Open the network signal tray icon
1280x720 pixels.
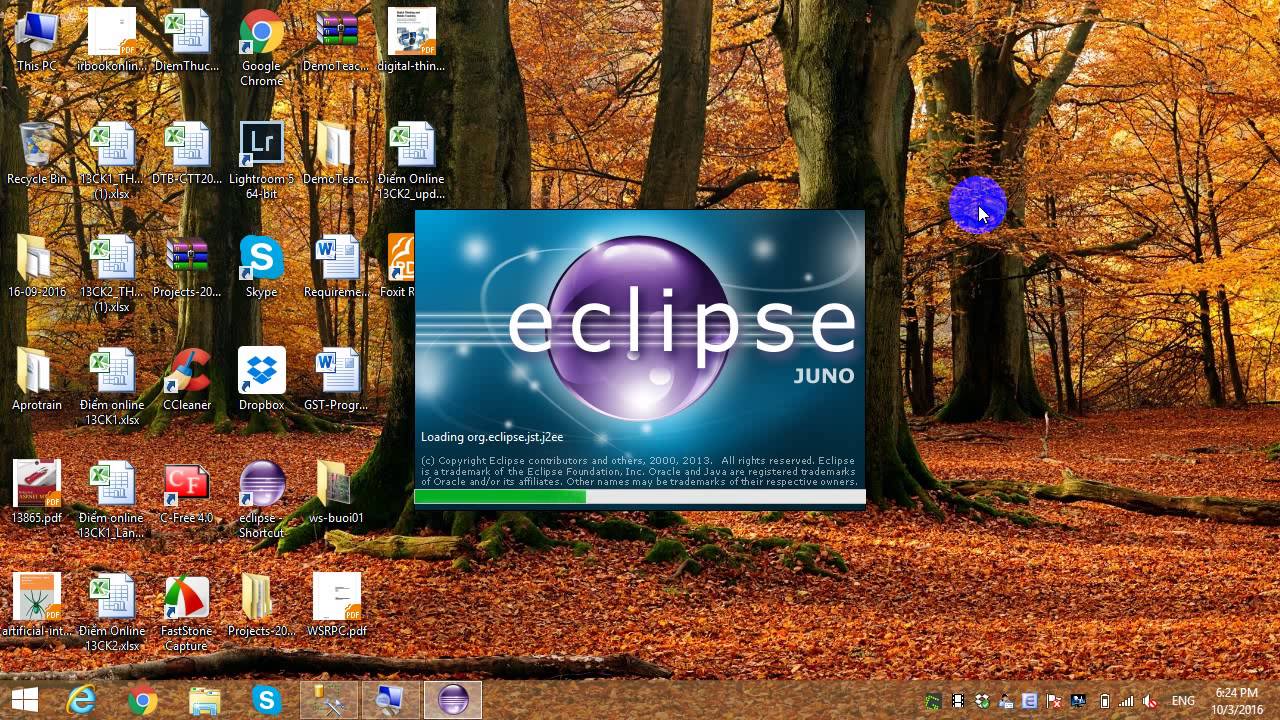point(1127,701)
